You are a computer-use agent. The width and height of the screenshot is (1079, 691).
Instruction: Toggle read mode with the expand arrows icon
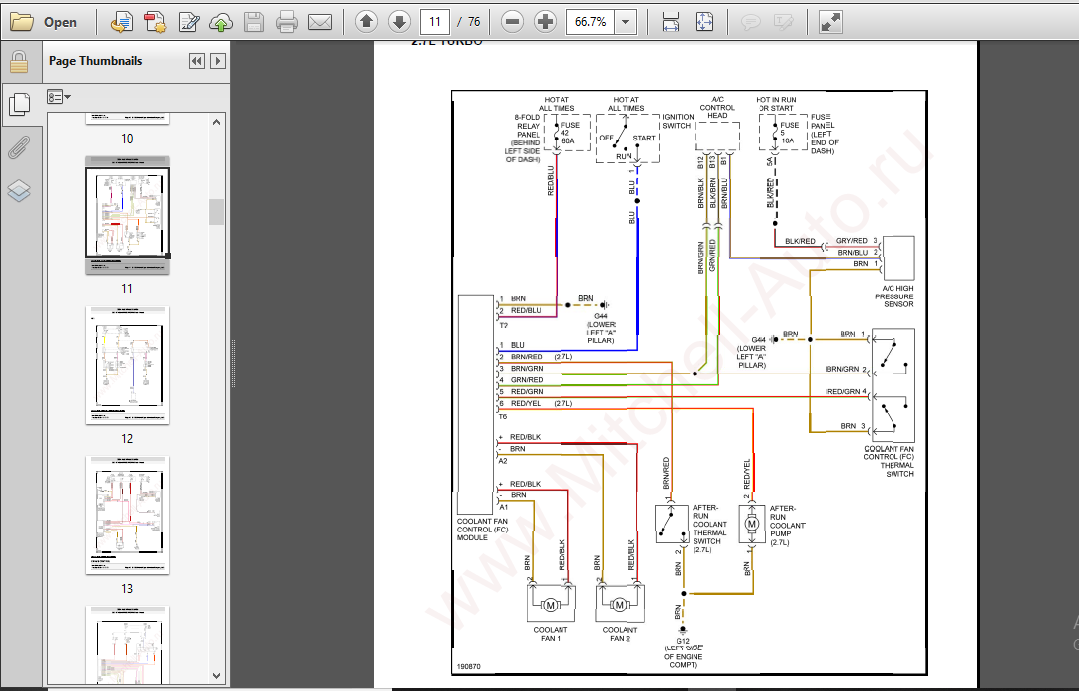tap(831, 22)
